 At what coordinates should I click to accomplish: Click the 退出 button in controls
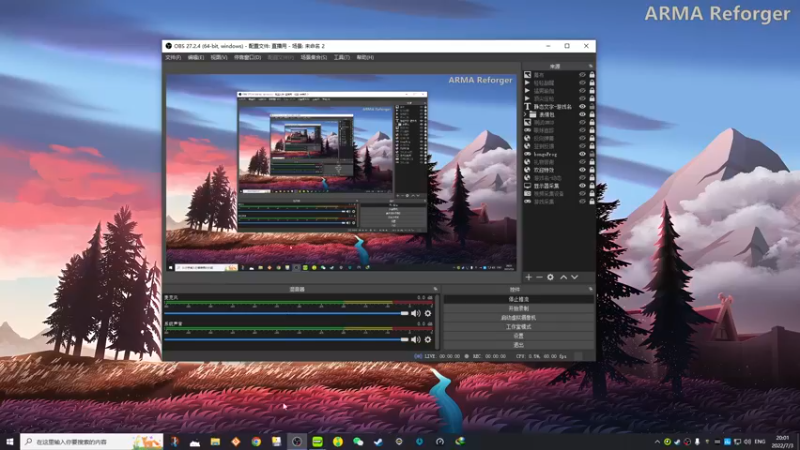tap(518, 345)
